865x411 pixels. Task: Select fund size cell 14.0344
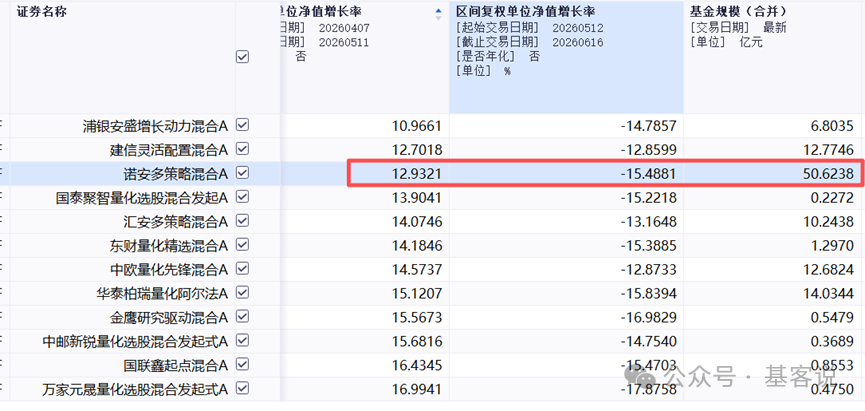click(x=829, y=294)
